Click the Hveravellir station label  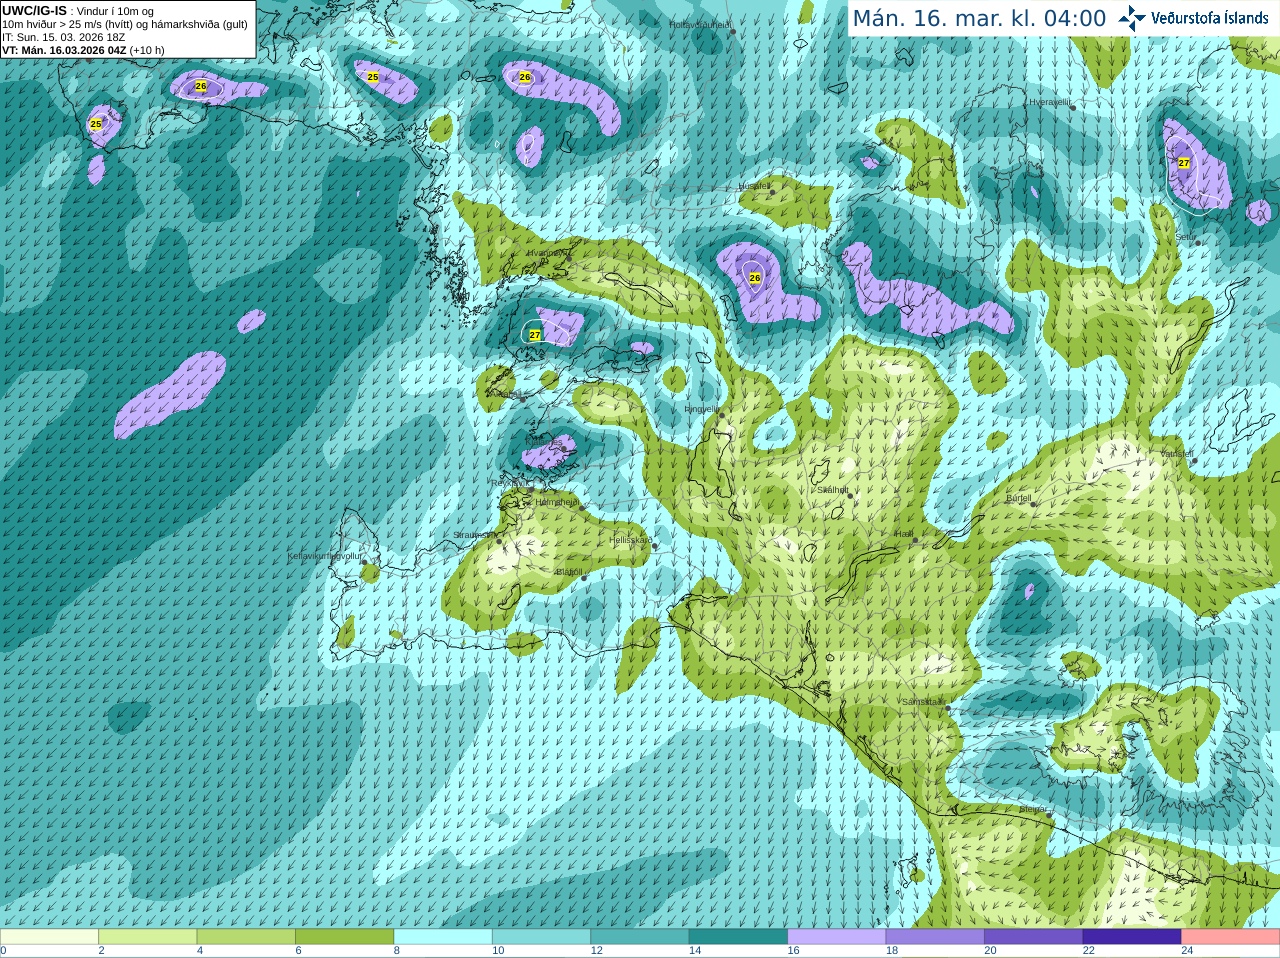pyautogui.click(x=1050, y=102)
